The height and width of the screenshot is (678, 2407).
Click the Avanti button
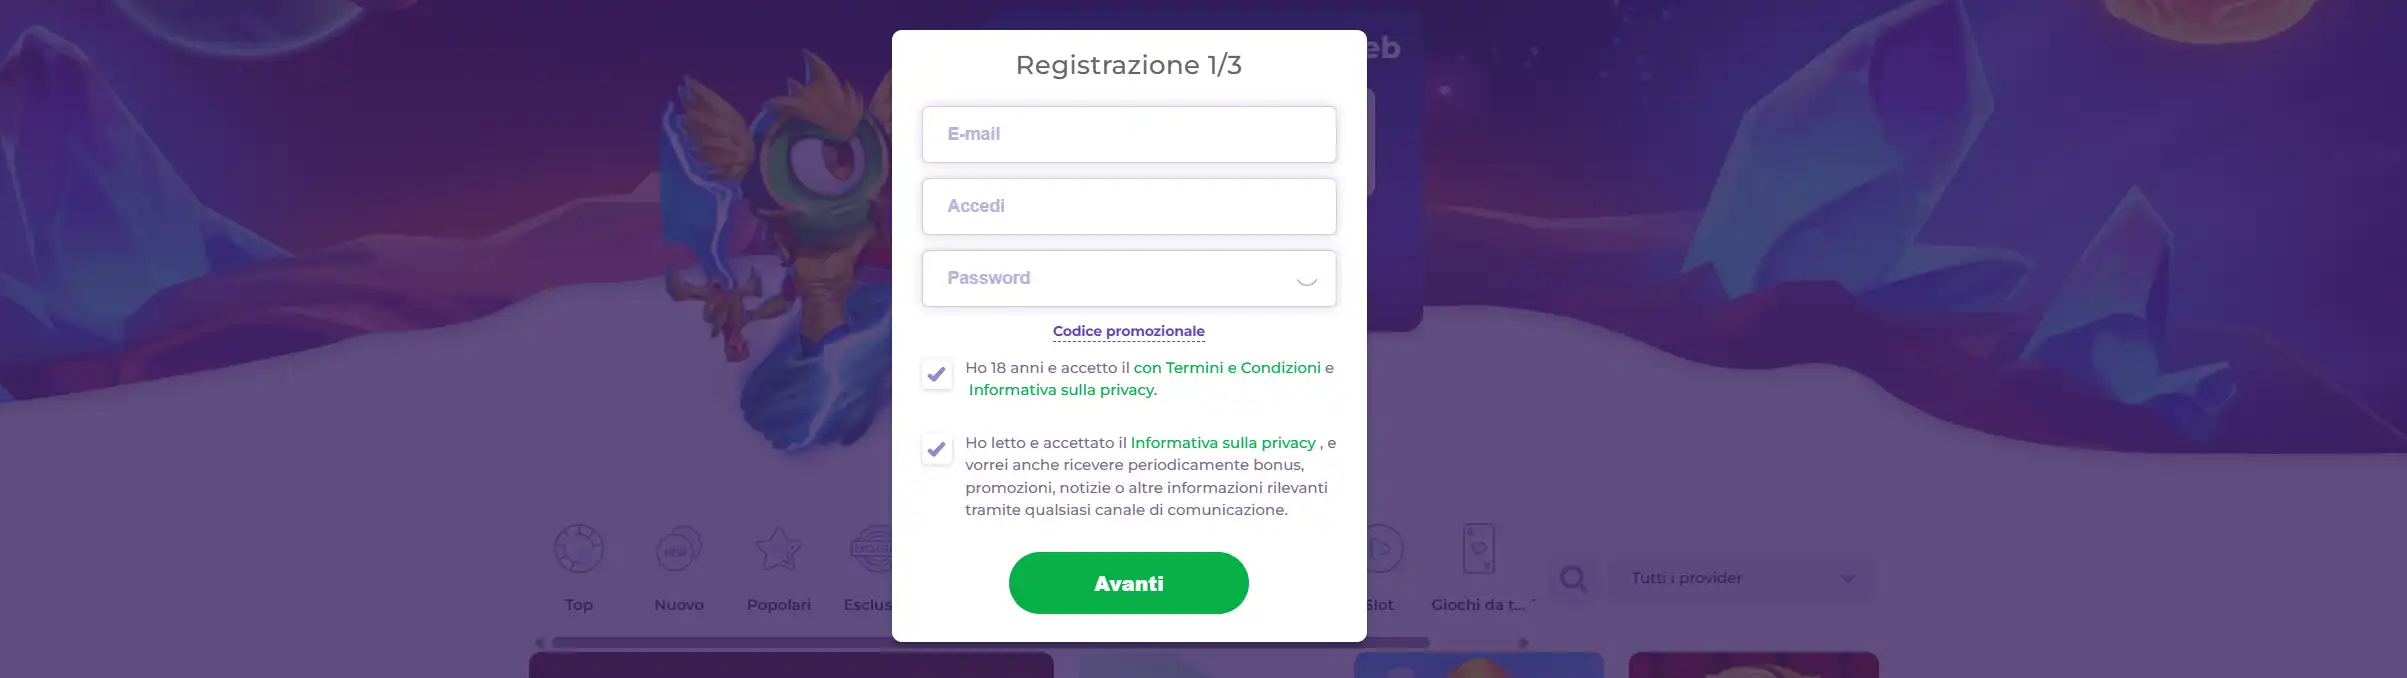tap(1128, 583)
